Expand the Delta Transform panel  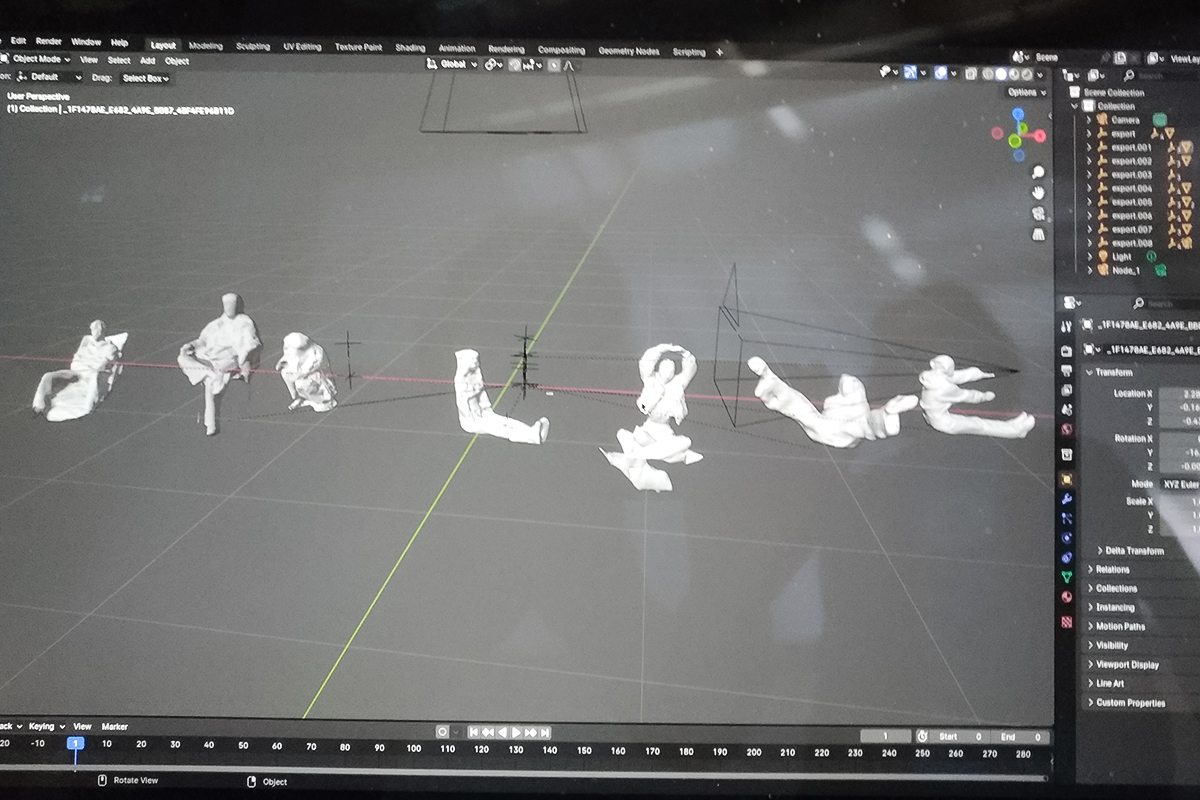(x=1099, y=550)
